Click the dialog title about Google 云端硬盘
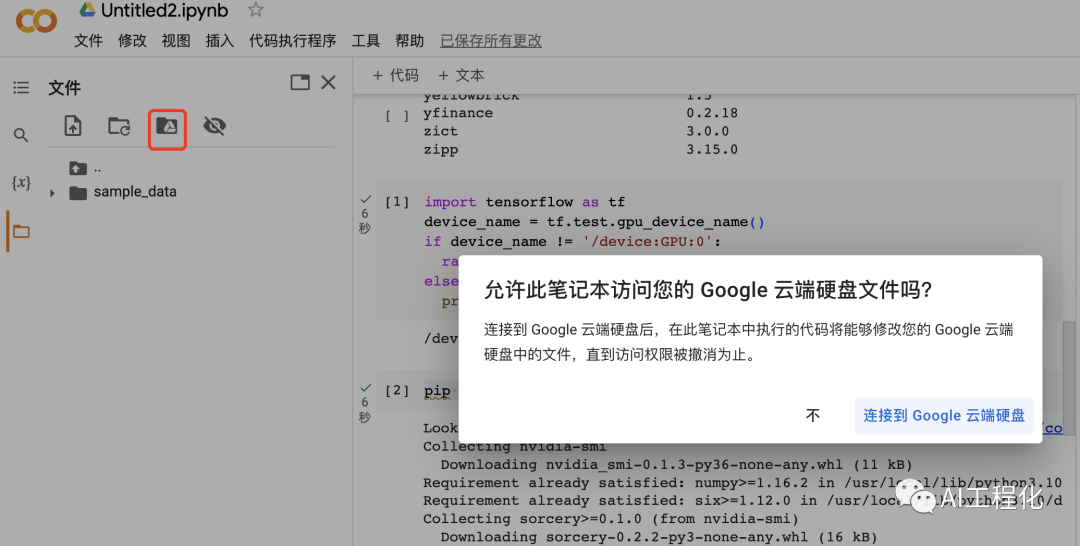 click(x=708, y=290)
